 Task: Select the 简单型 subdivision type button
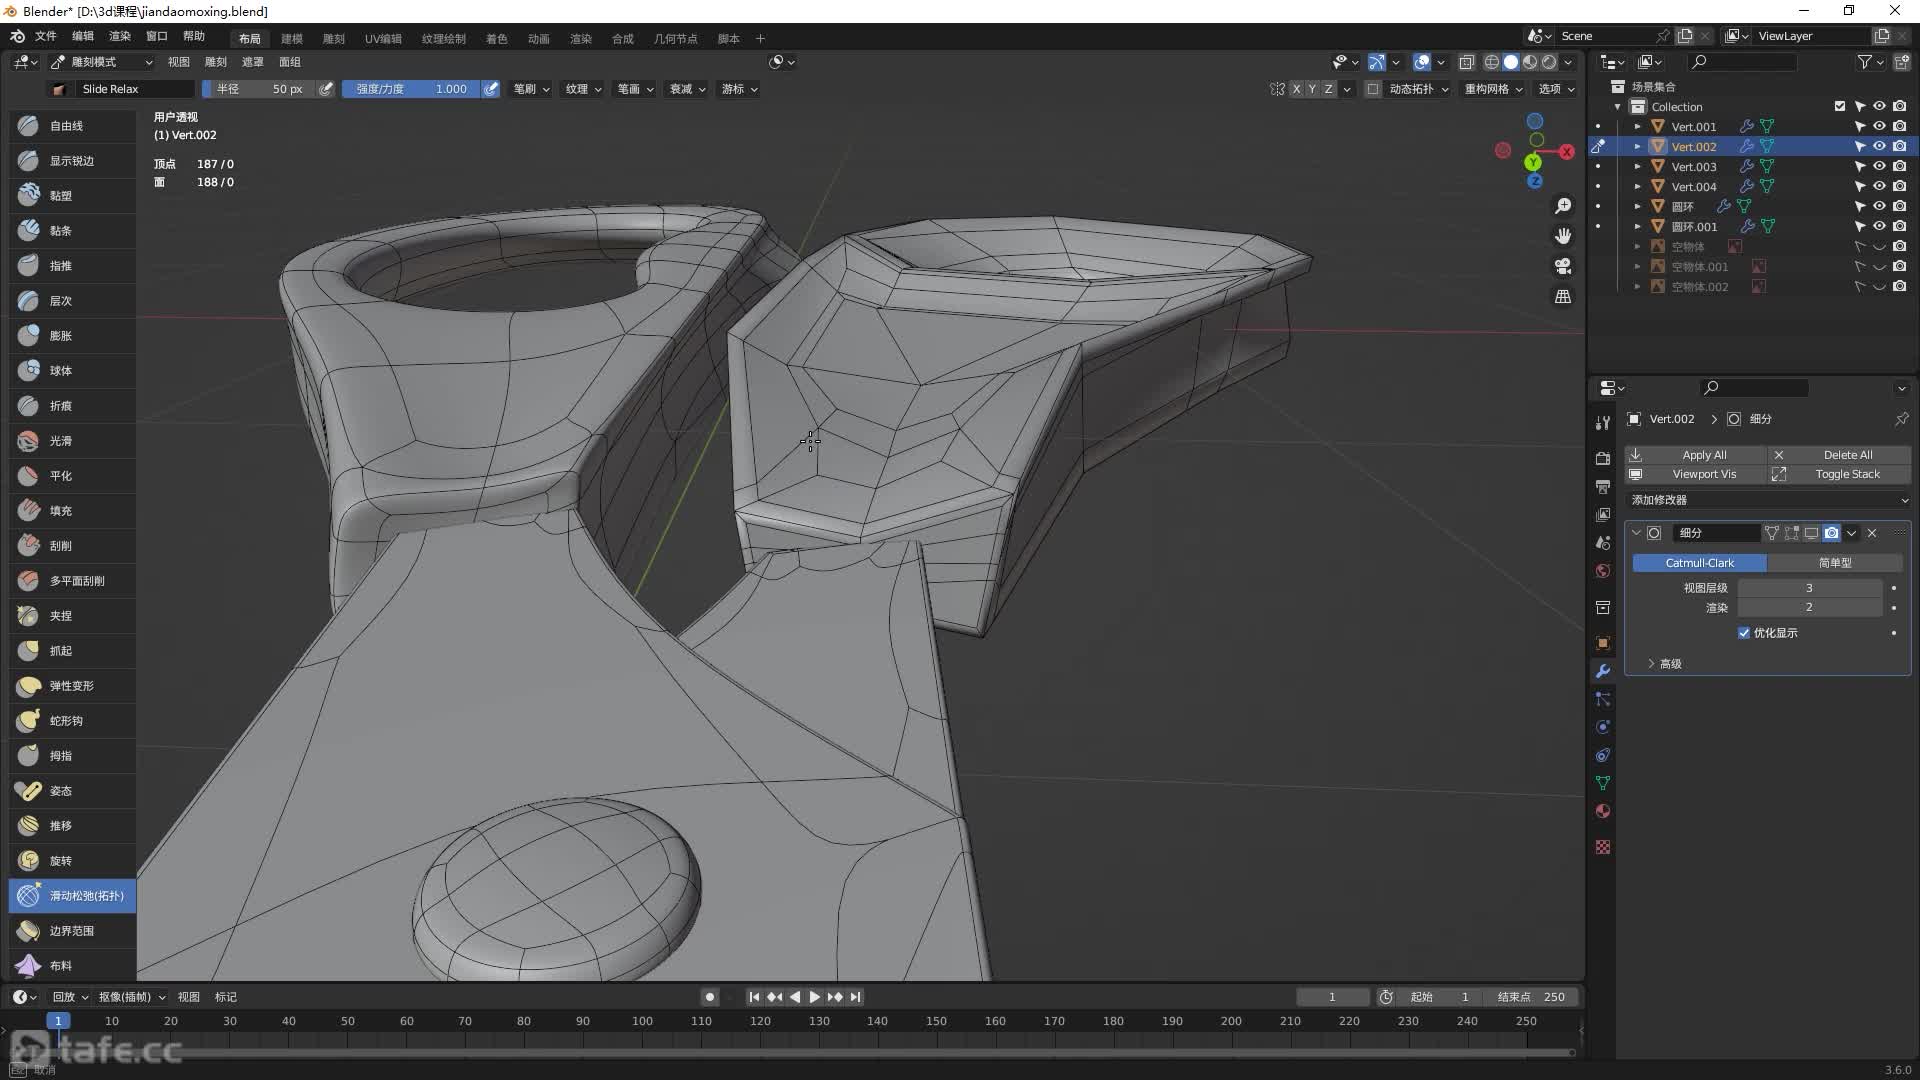coord(1835,563)
